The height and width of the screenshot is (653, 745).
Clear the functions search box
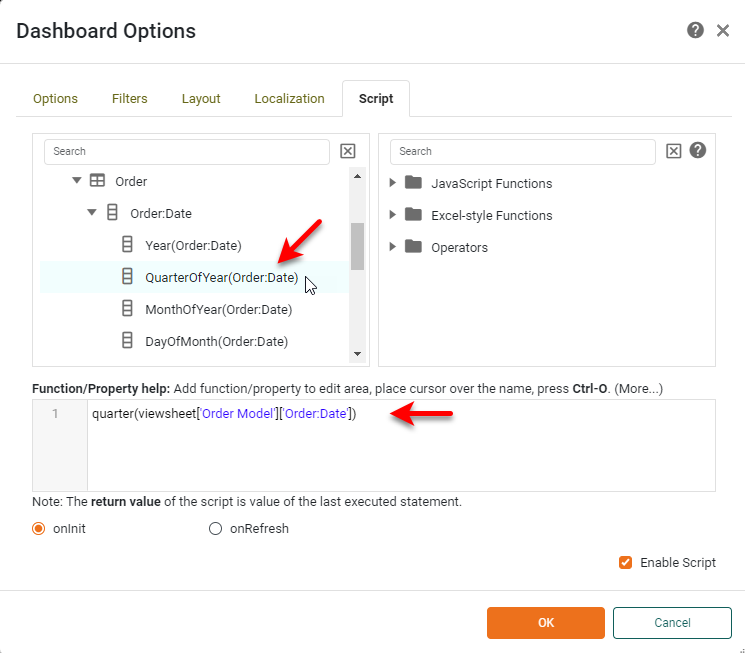pos(674,151)
